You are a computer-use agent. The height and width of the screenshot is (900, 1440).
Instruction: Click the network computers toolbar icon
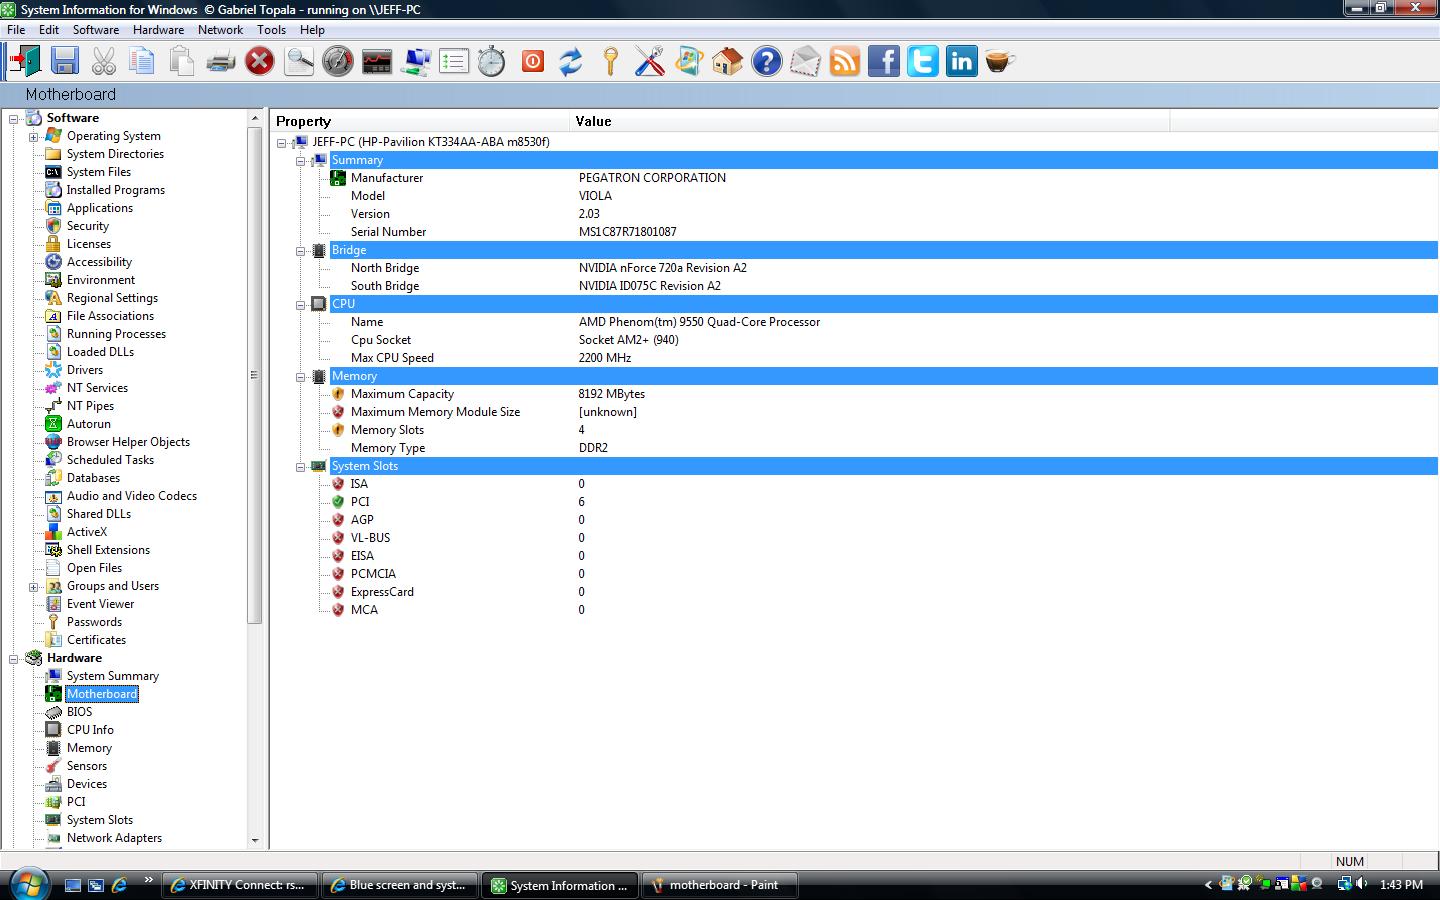416,62
